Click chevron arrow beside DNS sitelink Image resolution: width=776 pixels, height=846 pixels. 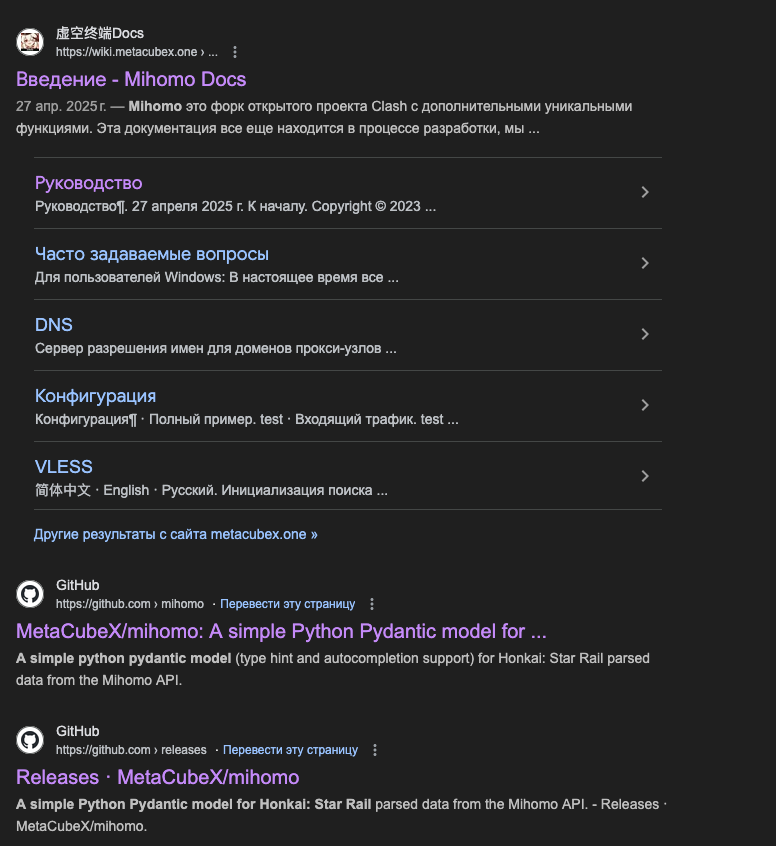pyautogui.click(x=645, y=334)
